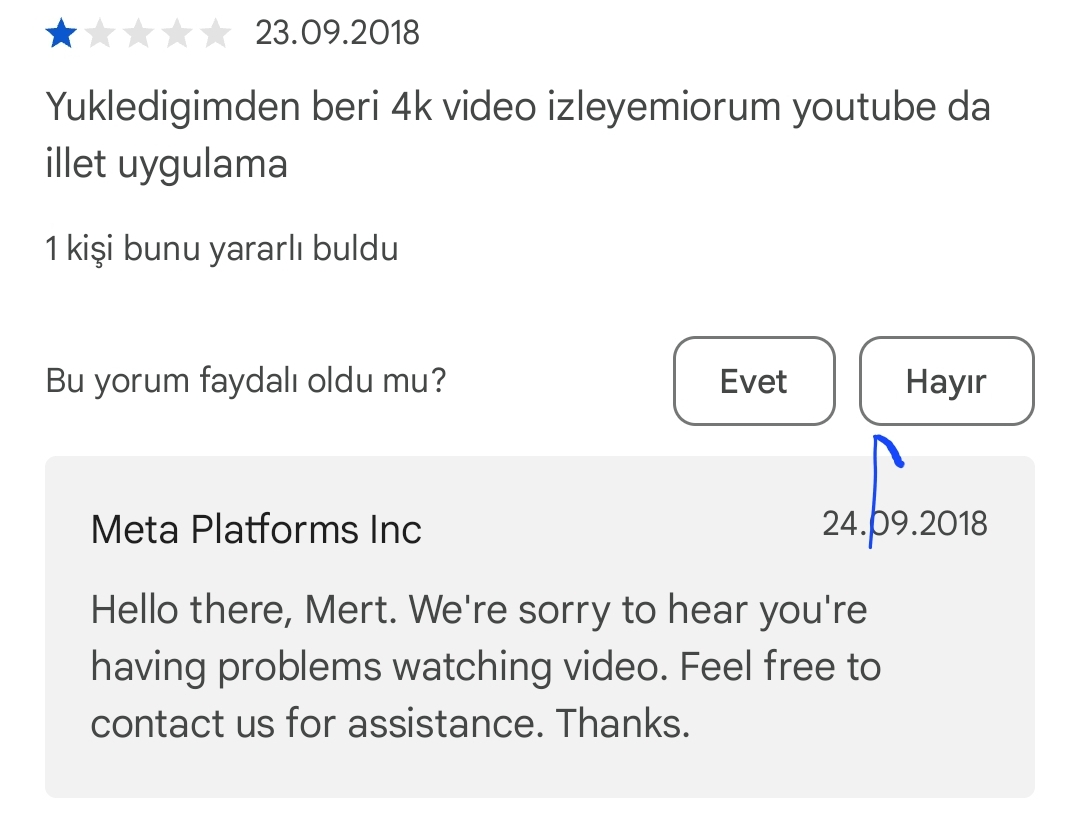
Task: Click the filled blue first star
Action: [x=60, y=34]
